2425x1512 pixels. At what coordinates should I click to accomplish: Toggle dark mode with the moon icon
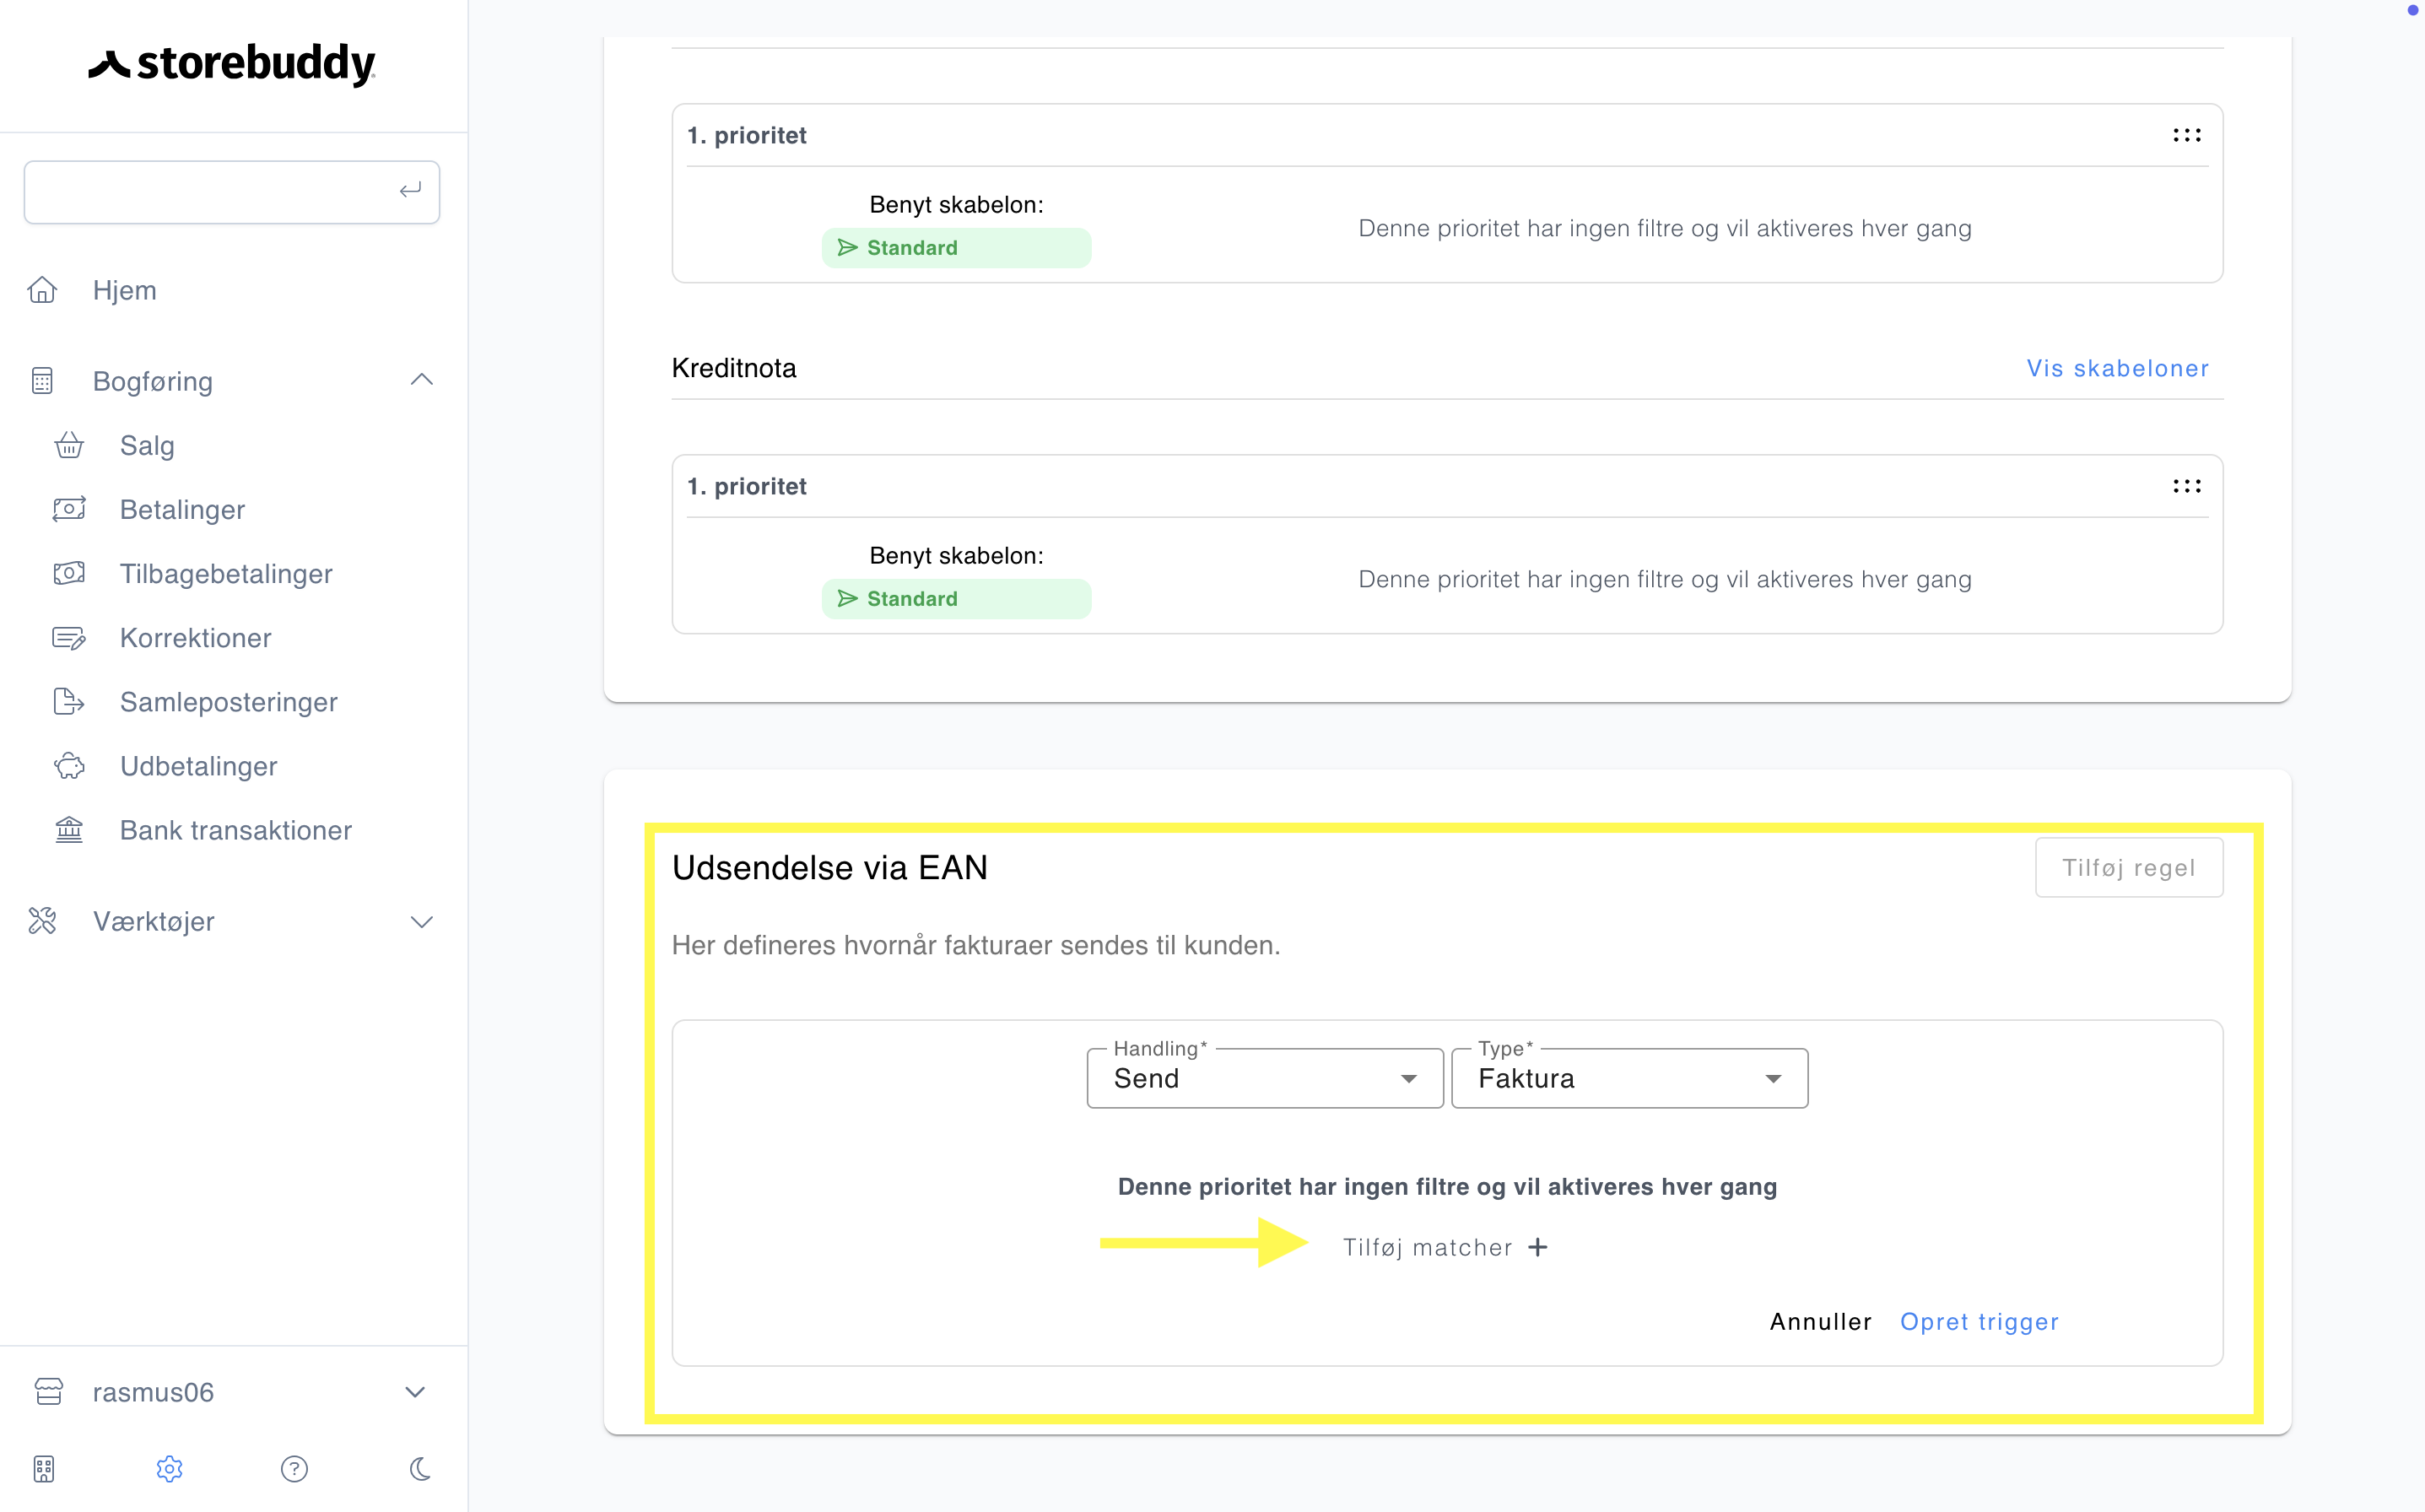420,1469
